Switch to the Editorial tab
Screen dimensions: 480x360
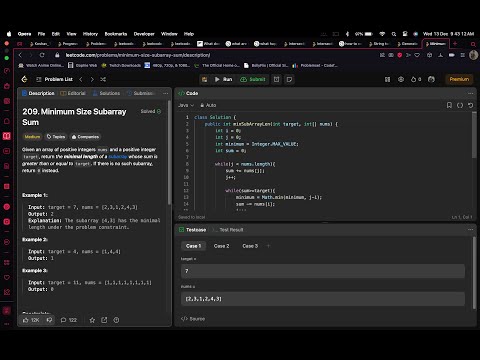click(73, 93)
